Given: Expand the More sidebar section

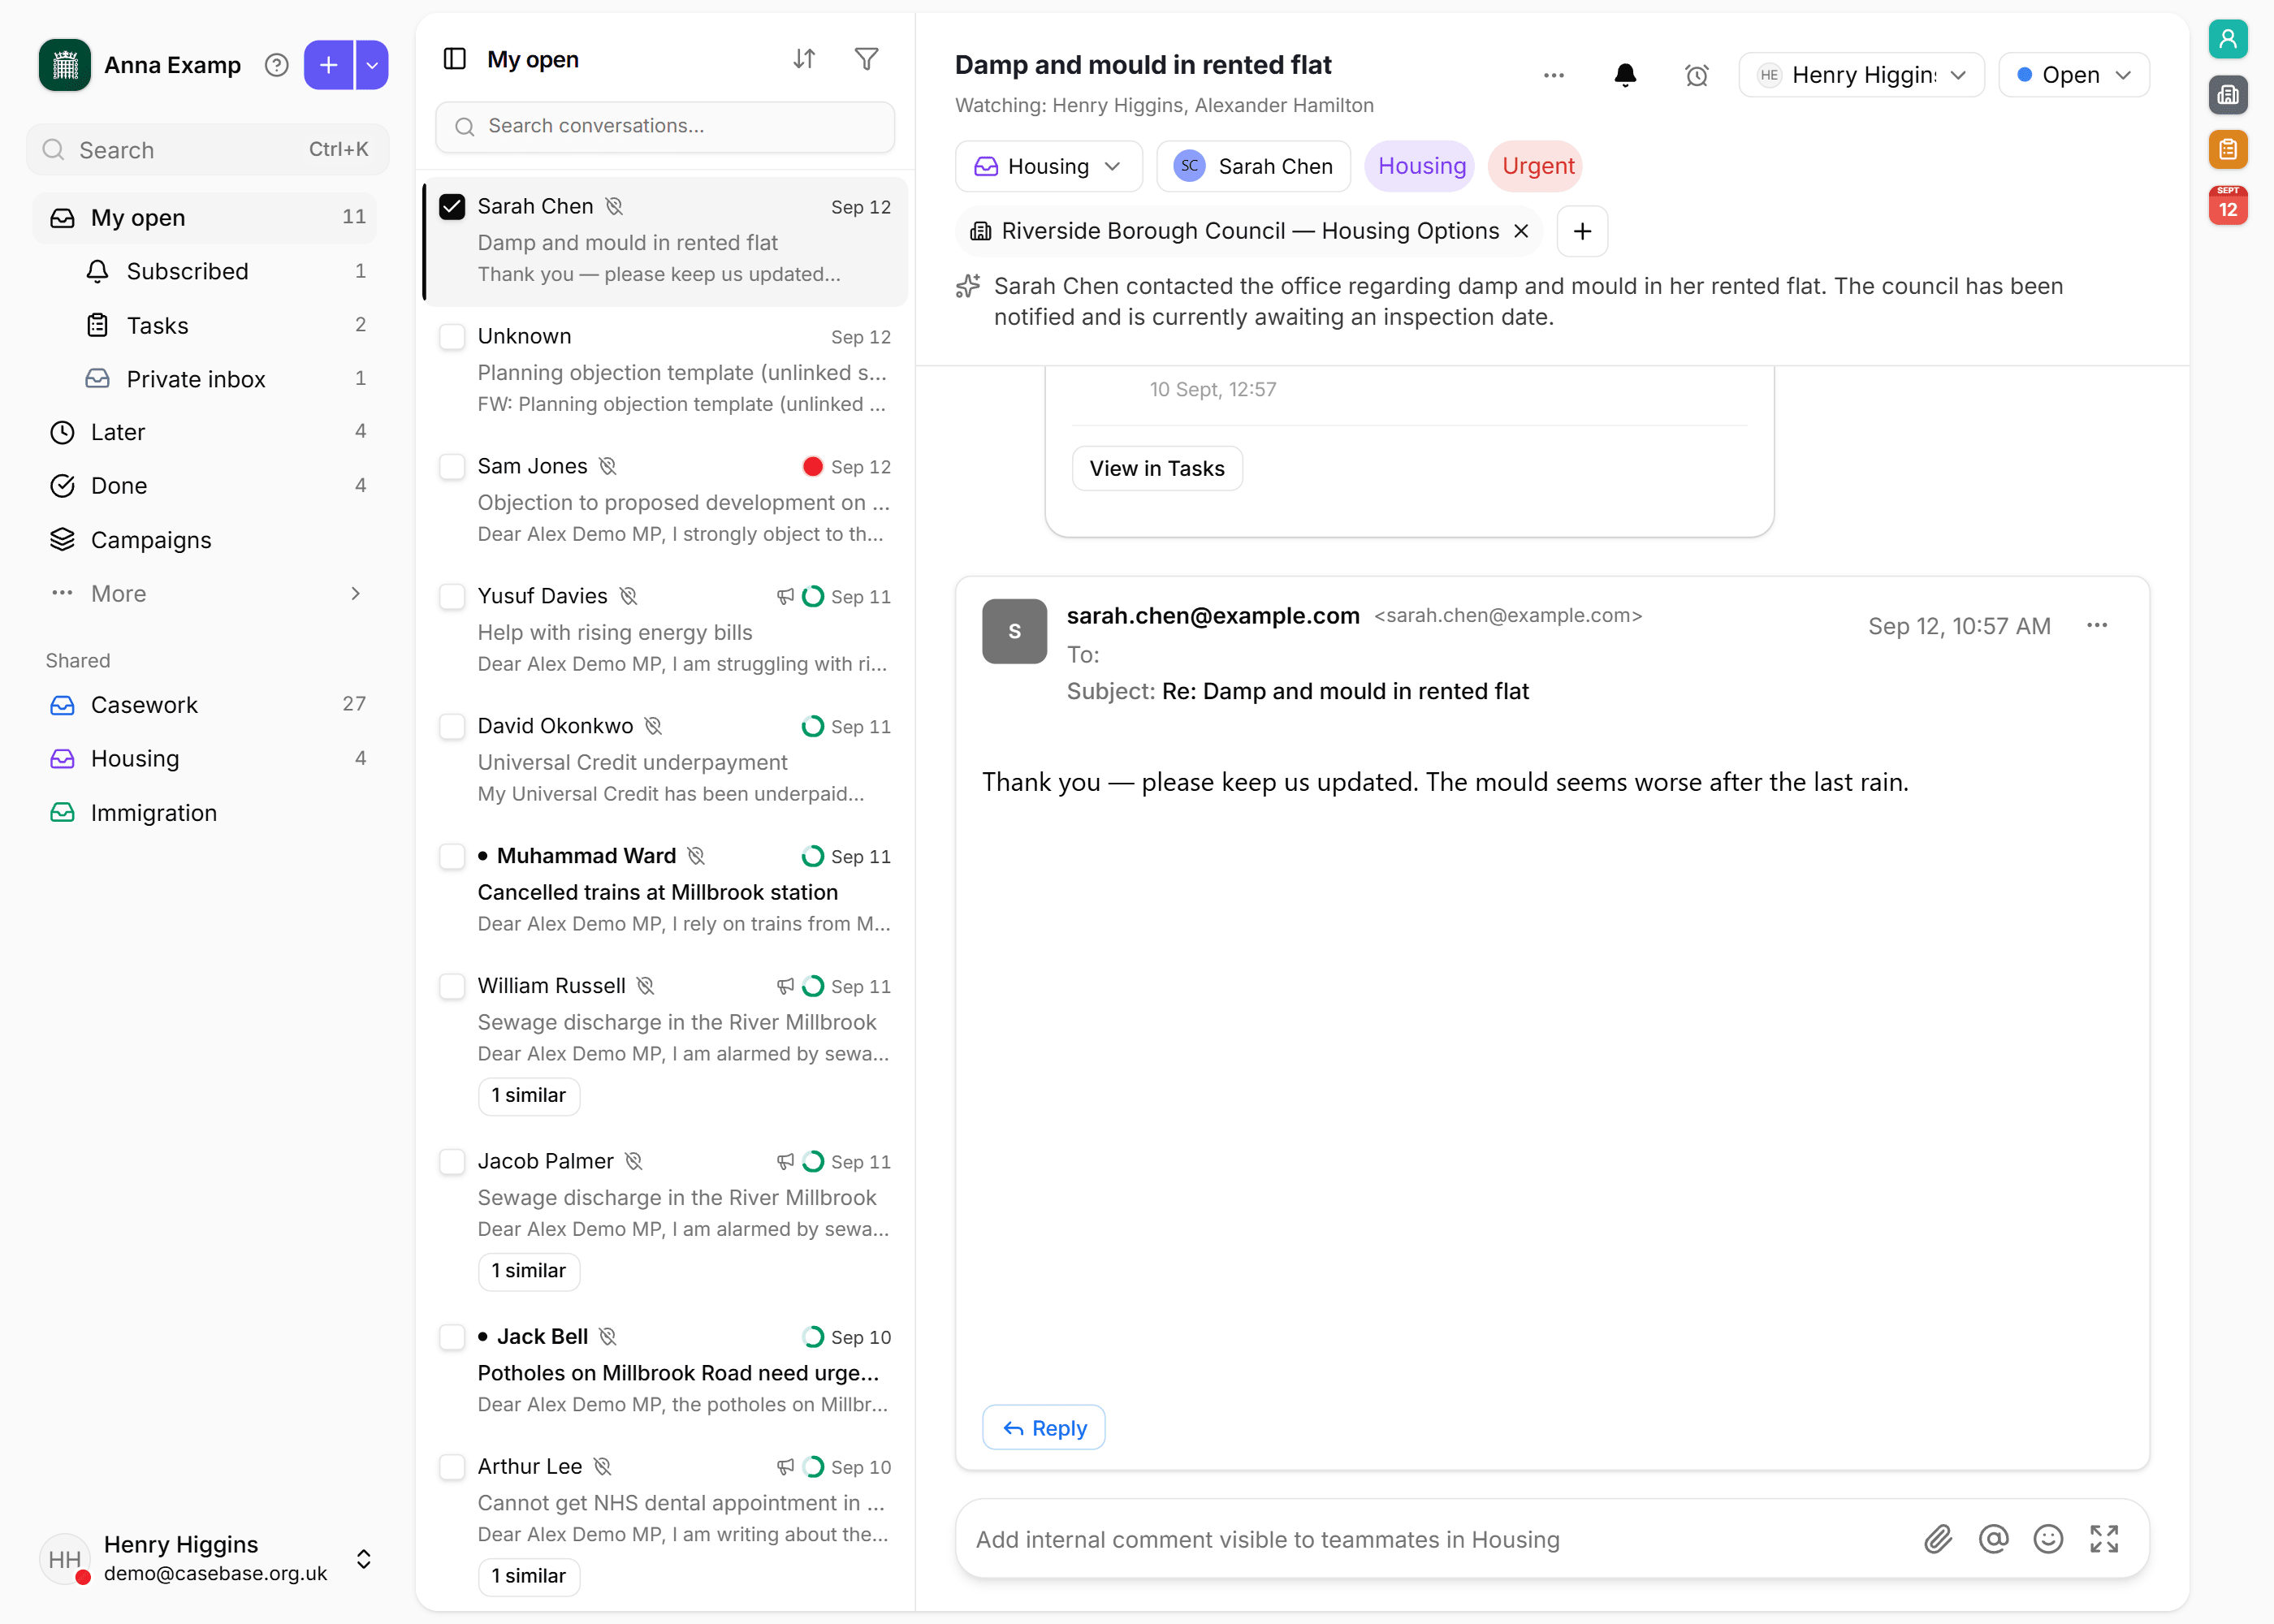Looking at the screenshot, I should click(x=206, y=594).
